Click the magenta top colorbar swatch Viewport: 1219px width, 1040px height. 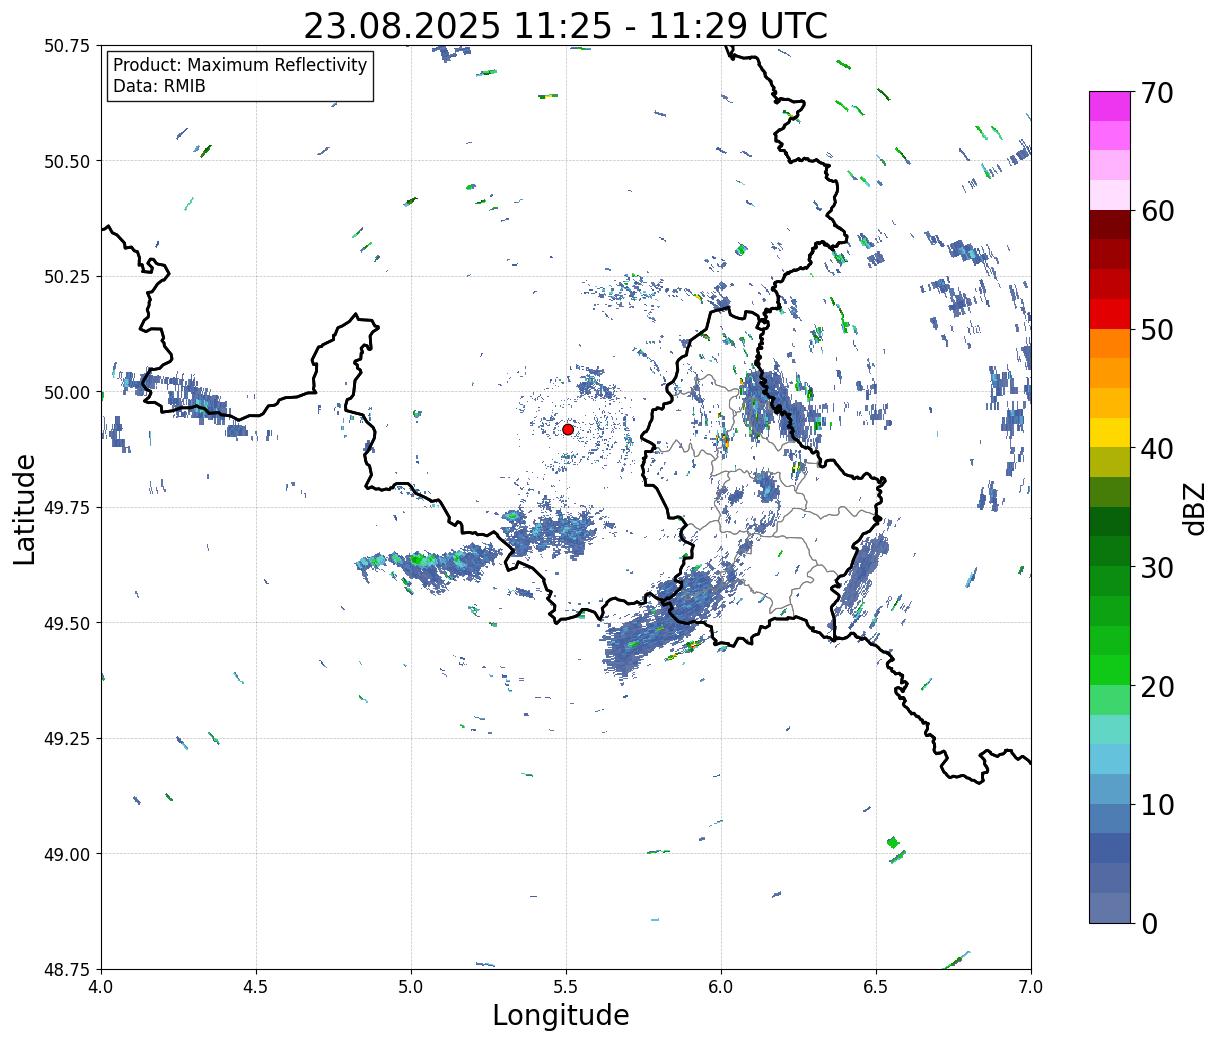1110,106
